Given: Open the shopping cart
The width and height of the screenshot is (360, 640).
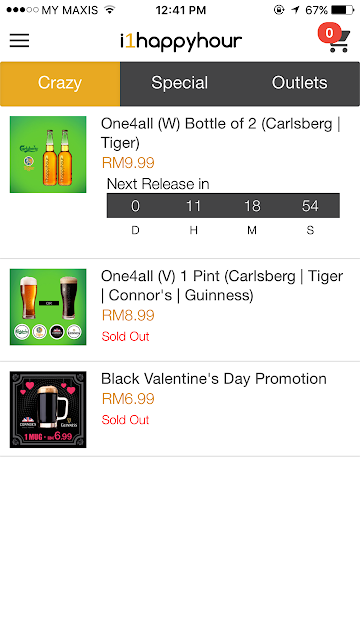Looking at the screenshot, I should 339,42.
